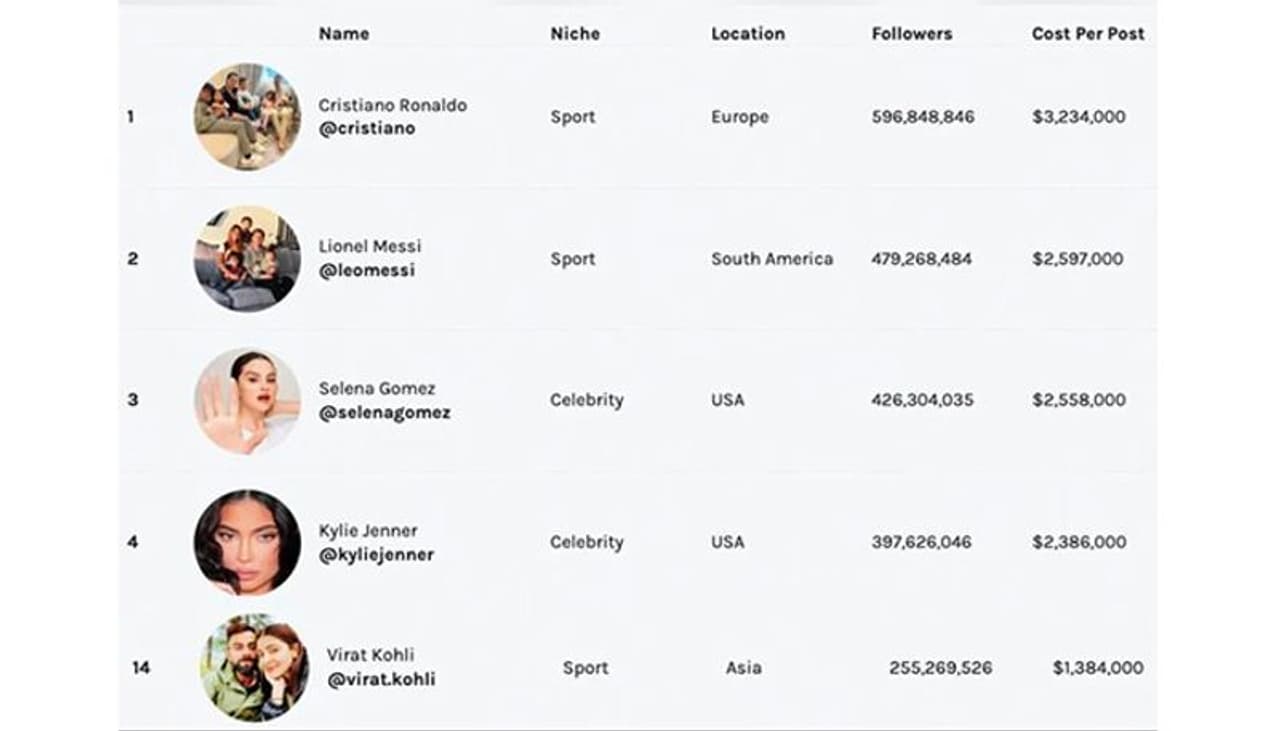Sort by the Followers column header
1280x731 pixels.
911,34
